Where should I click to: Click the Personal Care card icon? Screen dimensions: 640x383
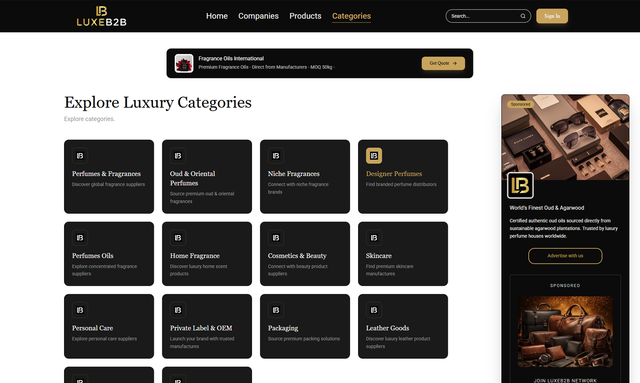click(x=80, y=310)
